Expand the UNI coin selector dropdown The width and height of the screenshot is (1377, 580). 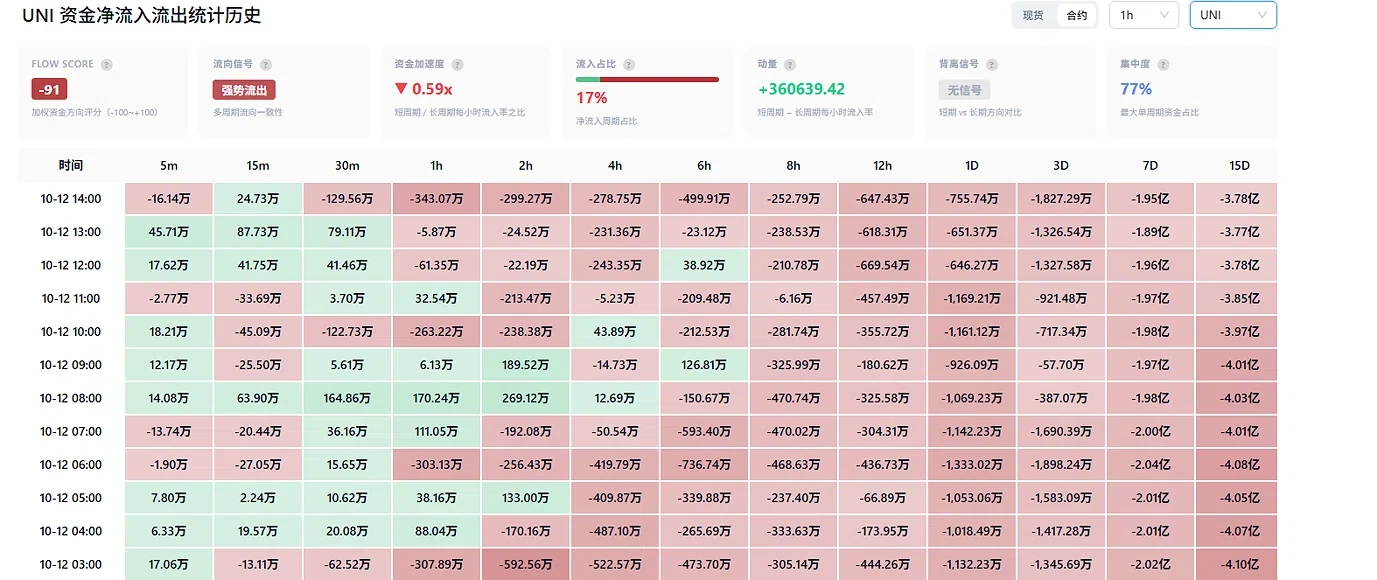tap(1233, 15)
